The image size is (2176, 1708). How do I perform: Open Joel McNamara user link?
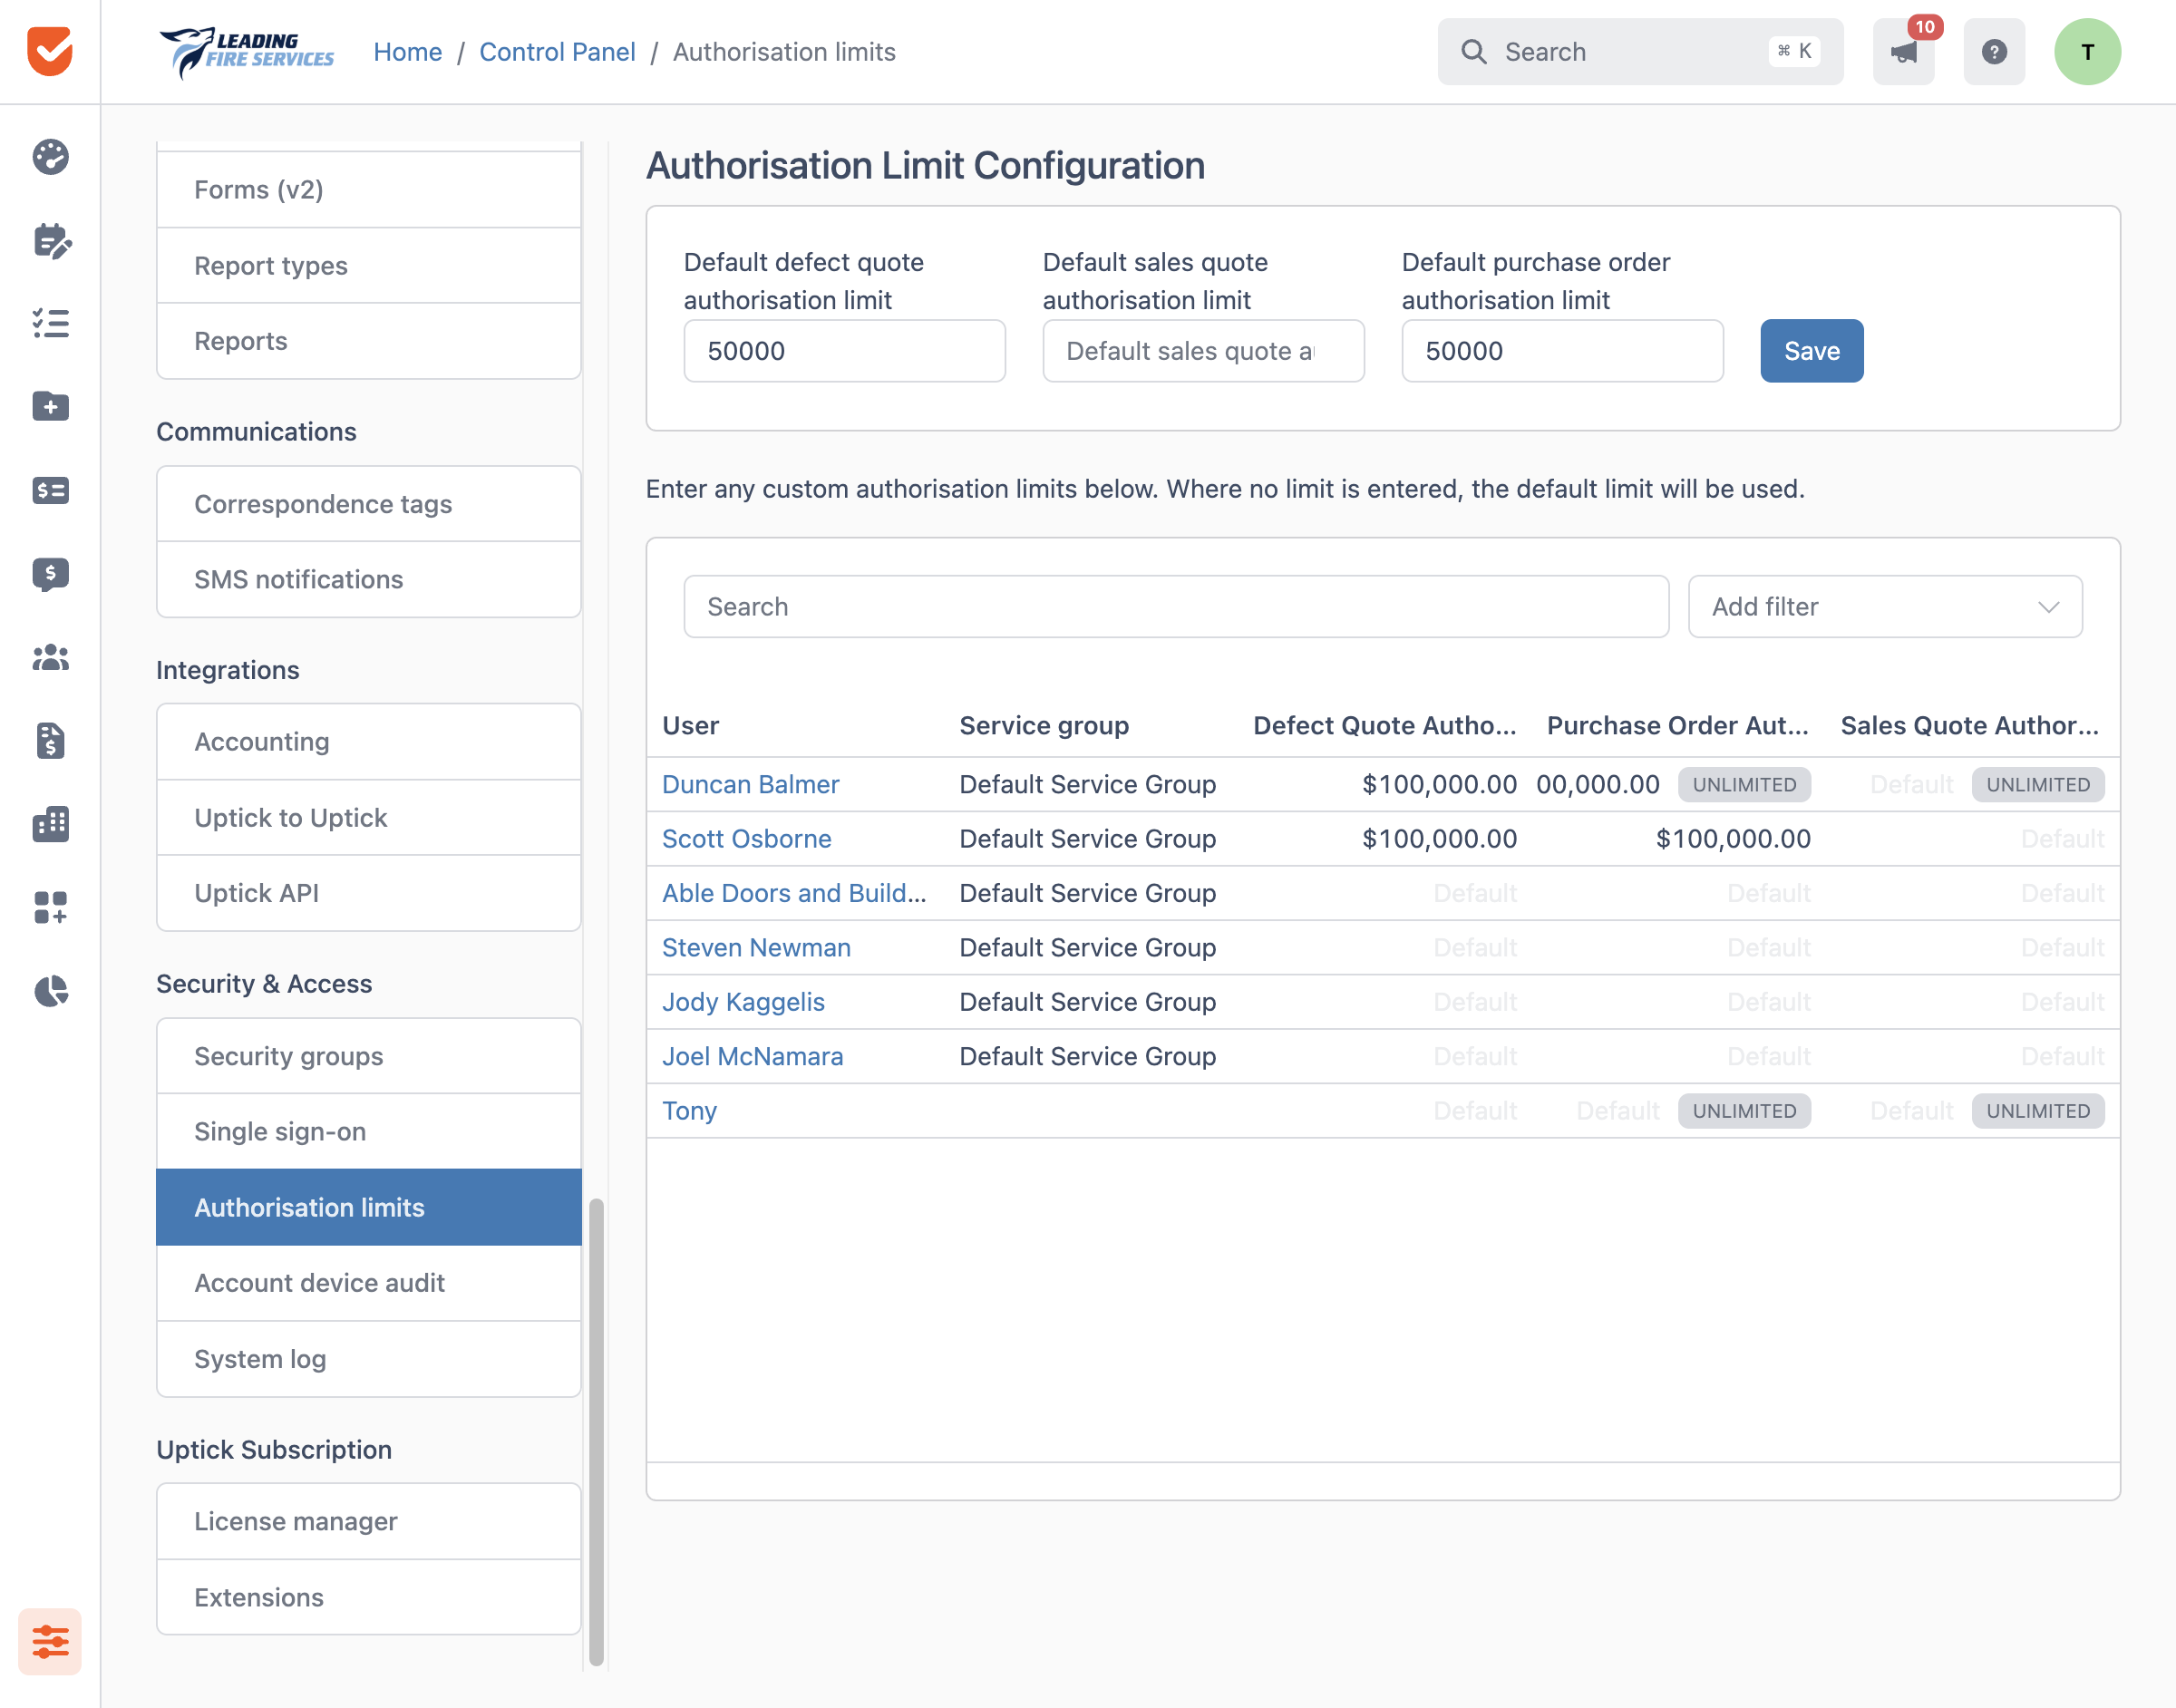coord(752,1056)
